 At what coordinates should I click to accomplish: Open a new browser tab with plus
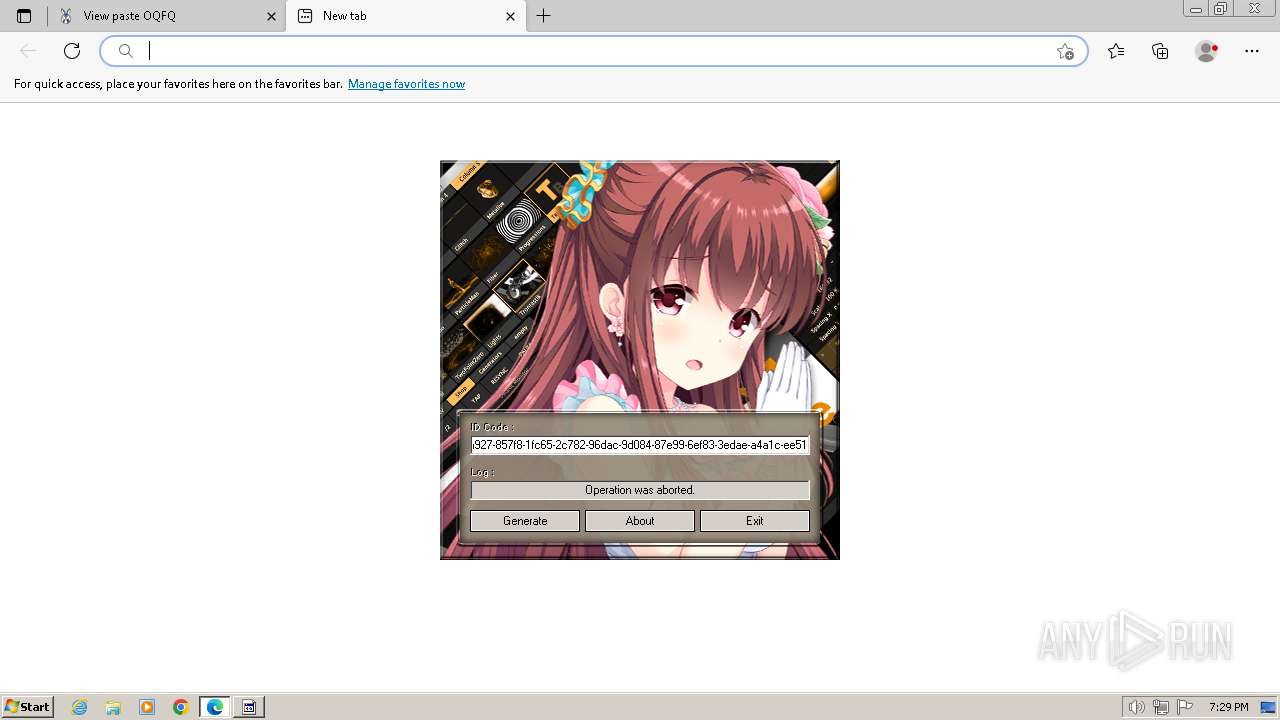[x=543, y=16]
